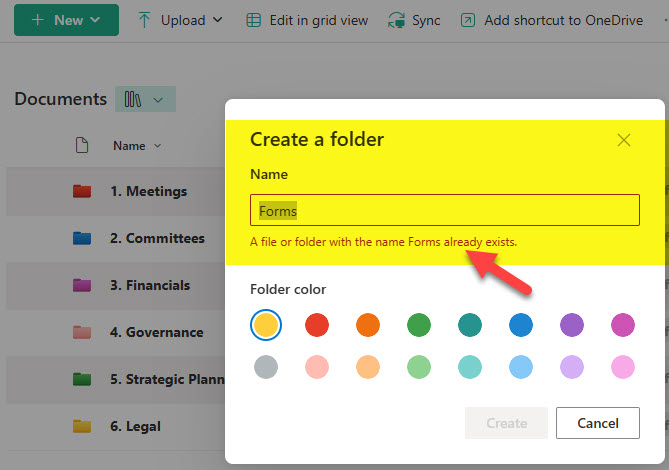Click the purple 3. Financials folder icon

click(x=82, y=285)
